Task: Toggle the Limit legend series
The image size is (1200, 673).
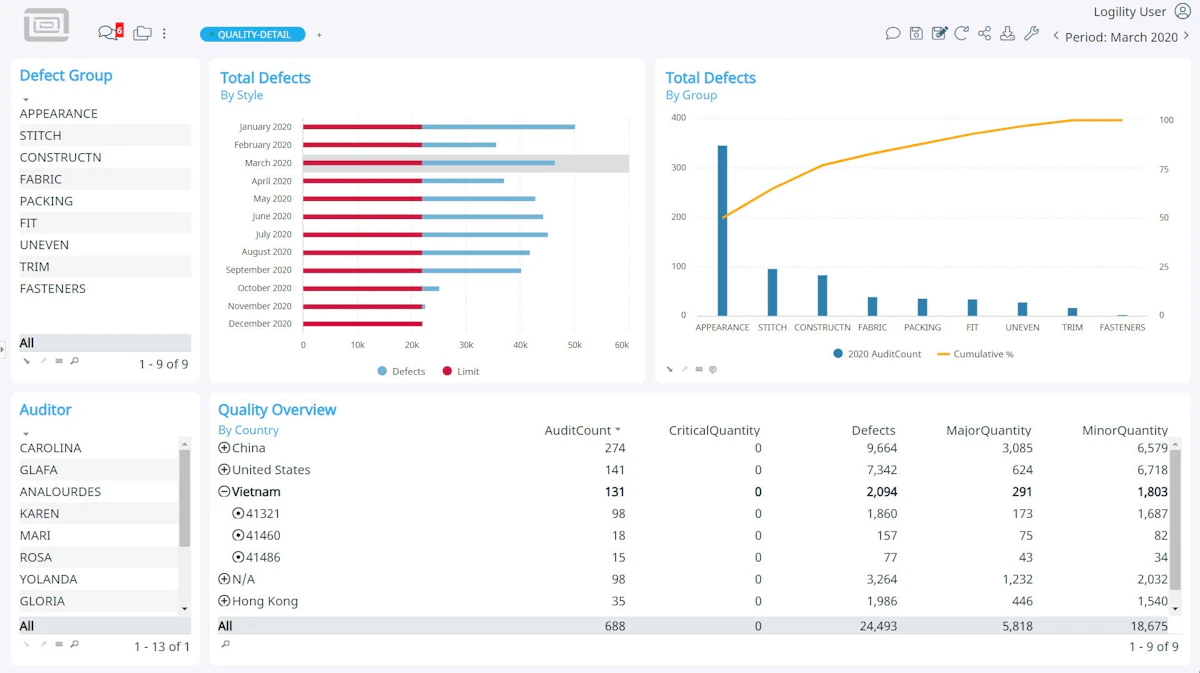Action: [460, 371]
